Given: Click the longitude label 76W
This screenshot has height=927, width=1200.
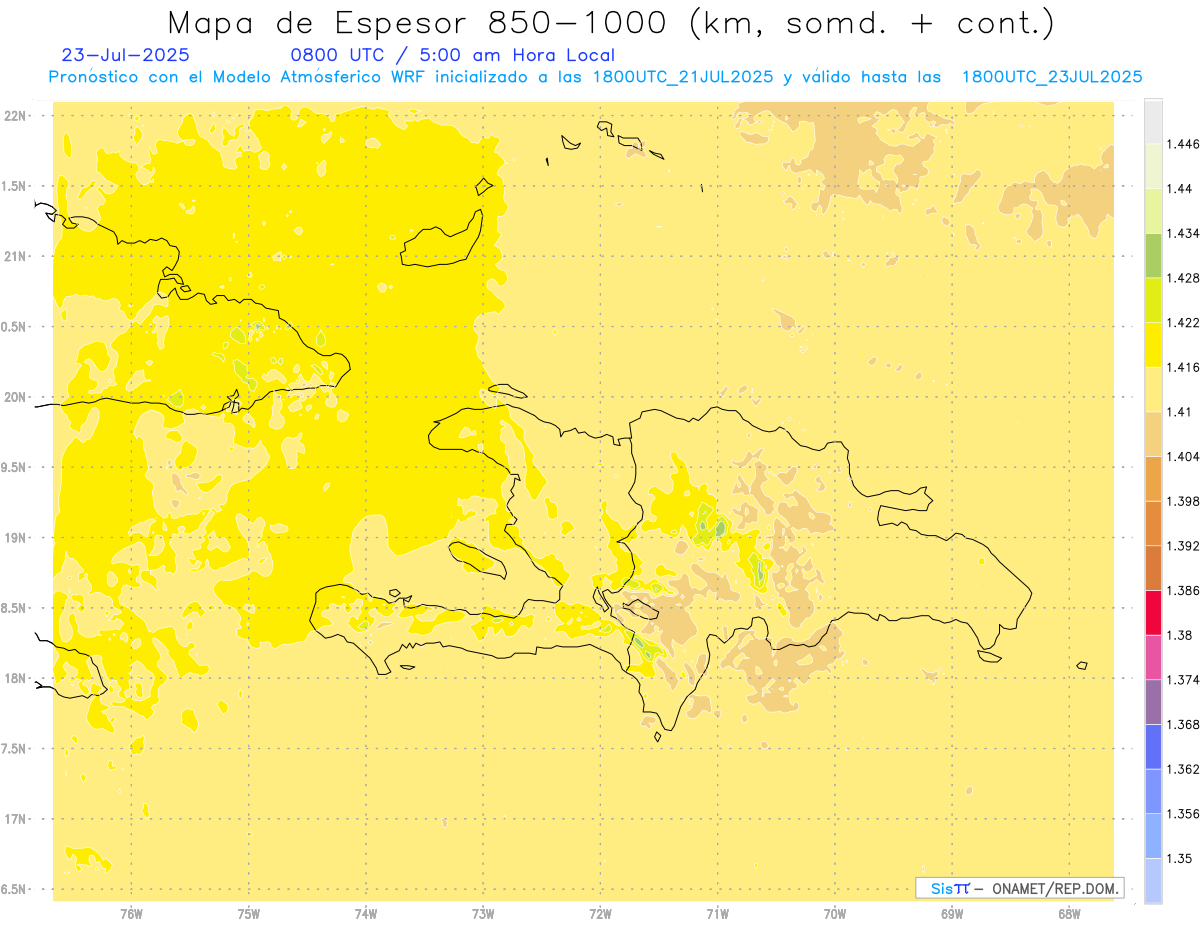Looking at the screenshot, I should [131, 914].
